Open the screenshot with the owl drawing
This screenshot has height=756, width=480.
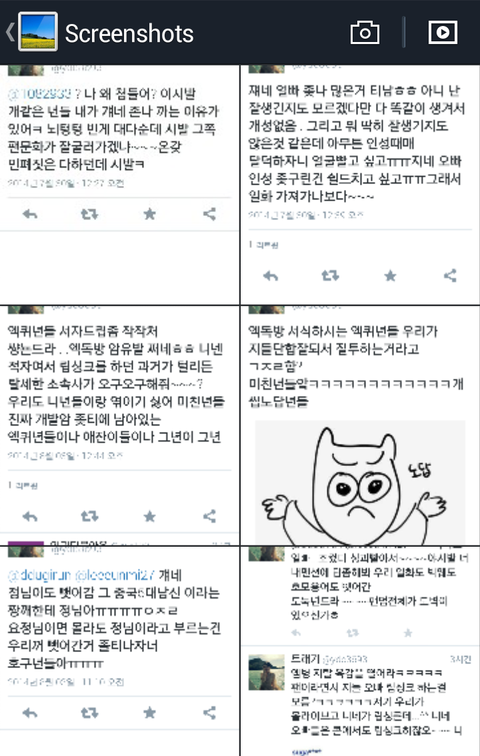[x=360, y=426]
